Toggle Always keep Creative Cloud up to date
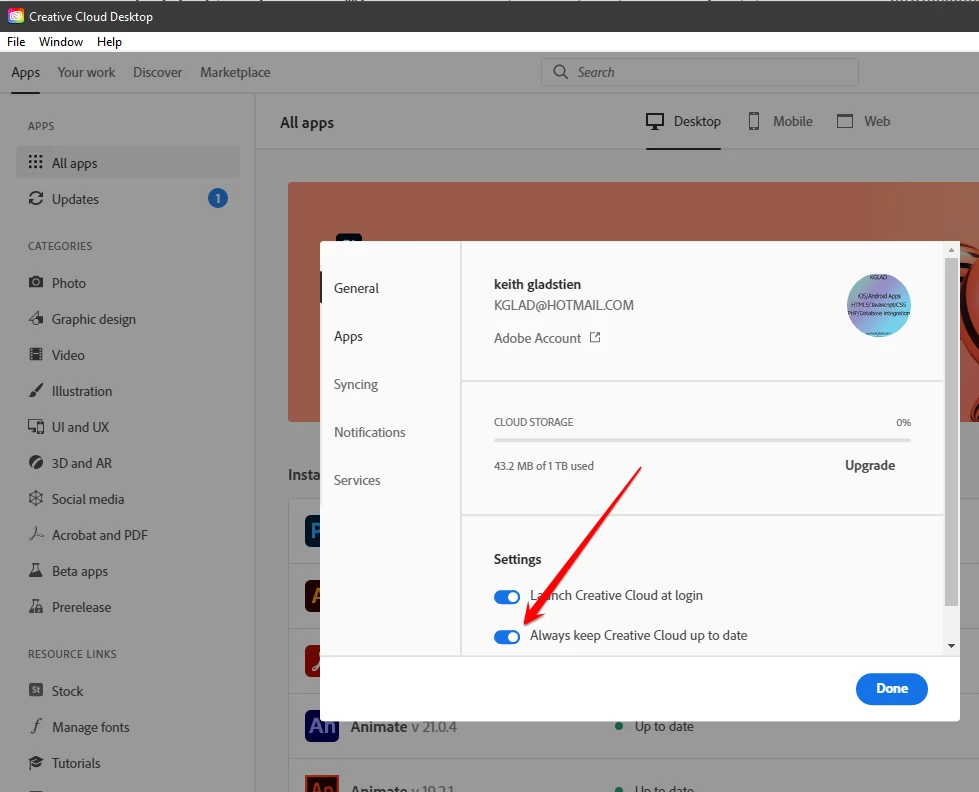979x792 pixels. [x=506, y=636]
